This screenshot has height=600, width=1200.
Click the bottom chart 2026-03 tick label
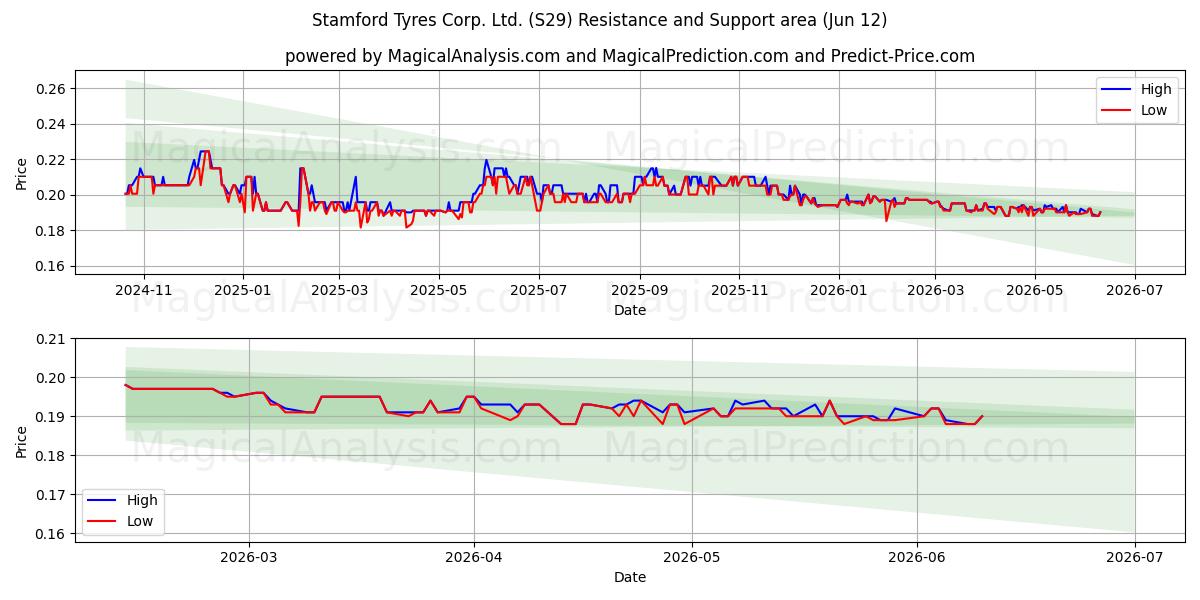coord(249,557)
